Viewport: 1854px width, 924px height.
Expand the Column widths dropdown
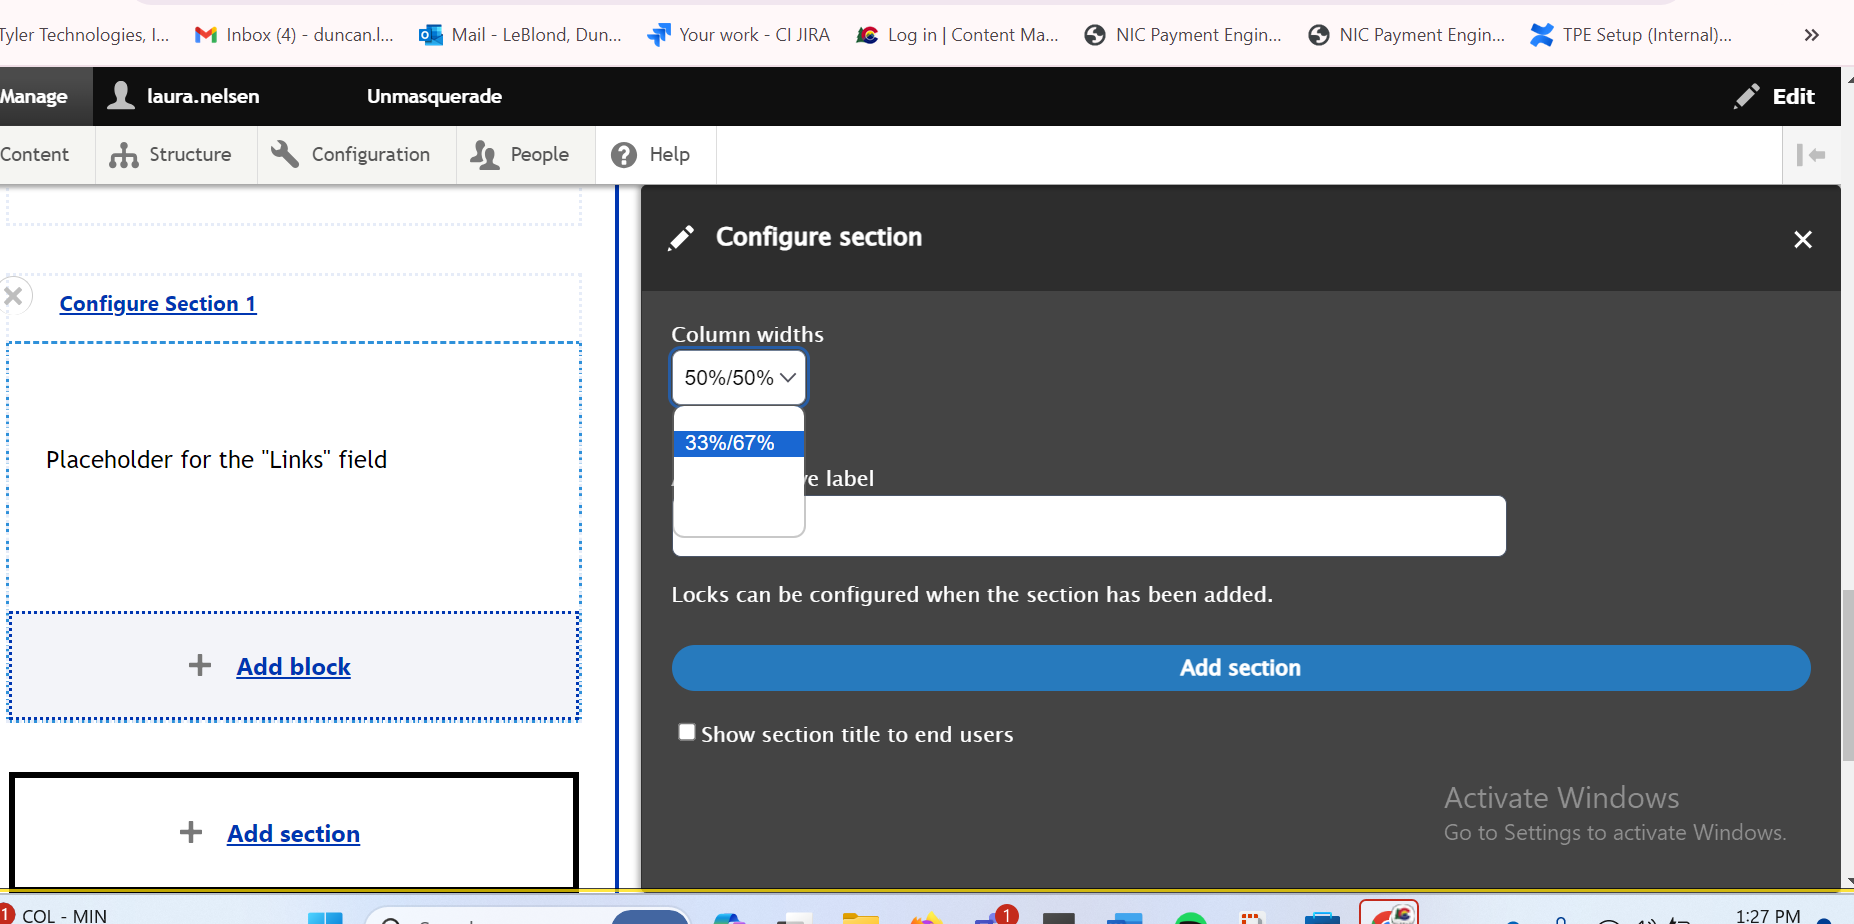click(739, 378)
